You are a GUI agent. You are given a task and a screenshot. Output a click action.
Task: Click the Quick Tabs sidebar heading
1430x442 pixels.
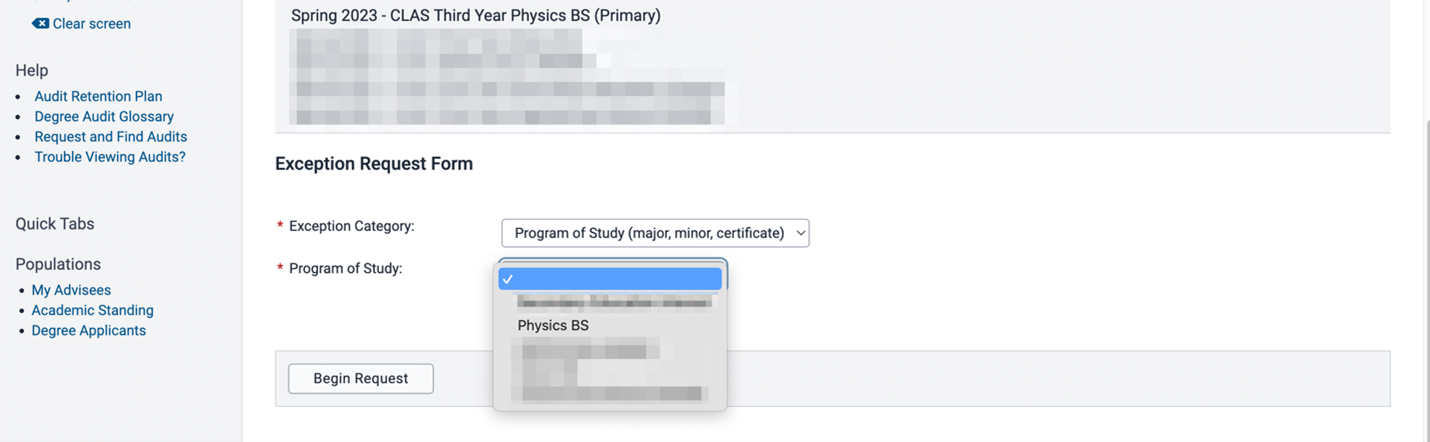tap(55, 224)
